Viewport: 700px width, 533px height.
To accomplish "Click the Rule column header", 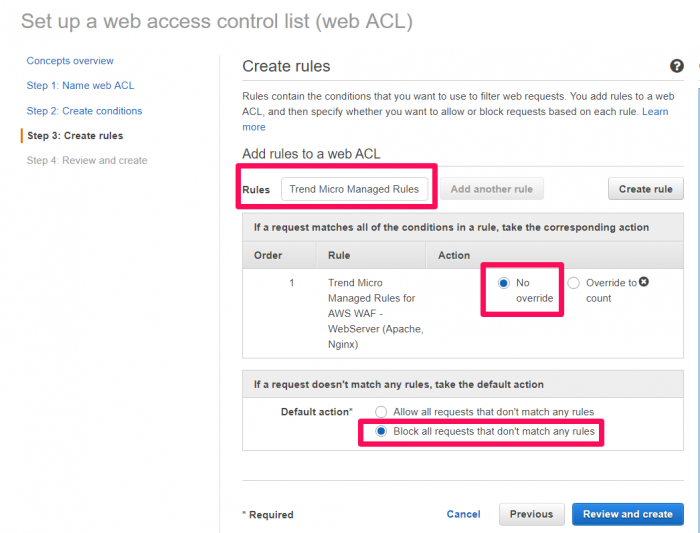I will tap(339, 255).
